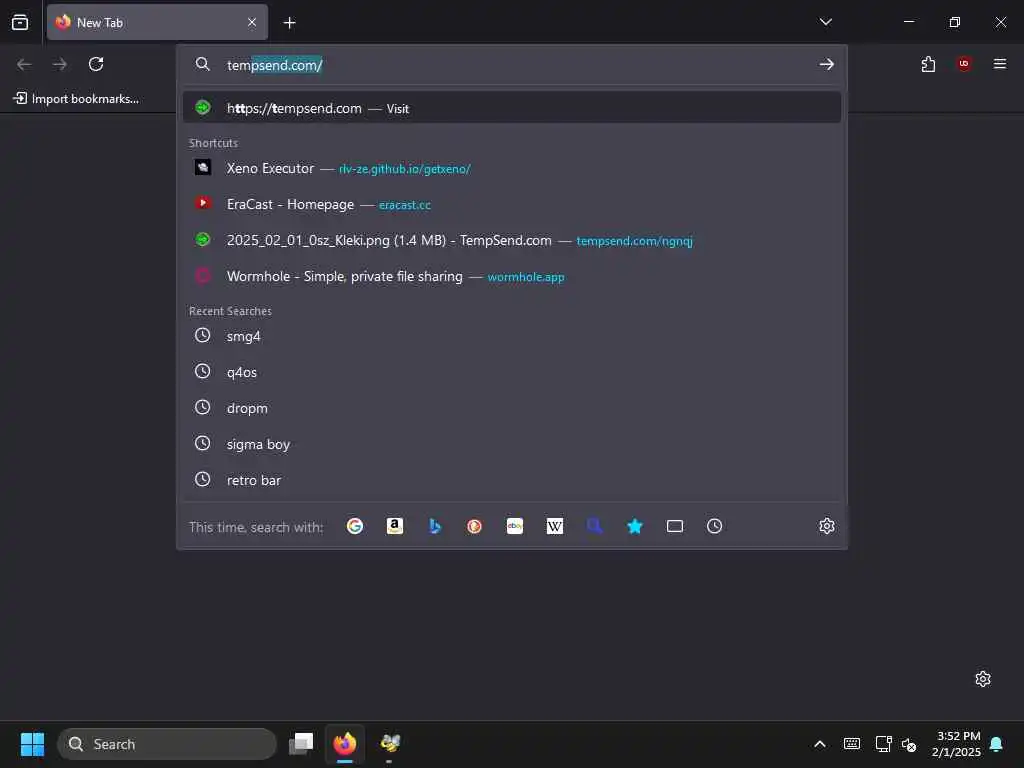The height and width of the screenshot is (768, 1024).
Task: Open the uBlock Origin extension icon
Action: (964, 63)
